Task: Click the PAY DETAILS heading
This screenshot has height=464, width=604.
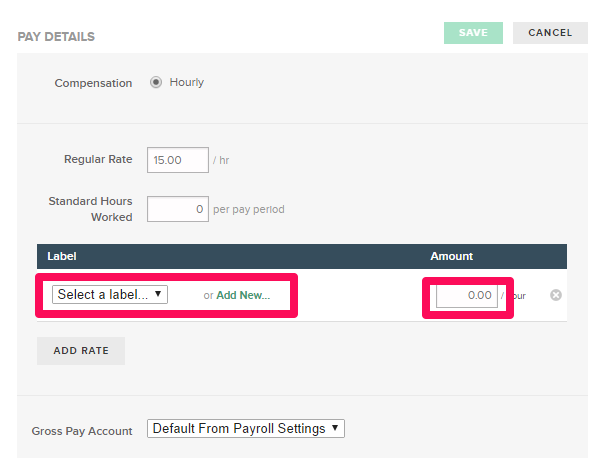Action: point(56,37)
